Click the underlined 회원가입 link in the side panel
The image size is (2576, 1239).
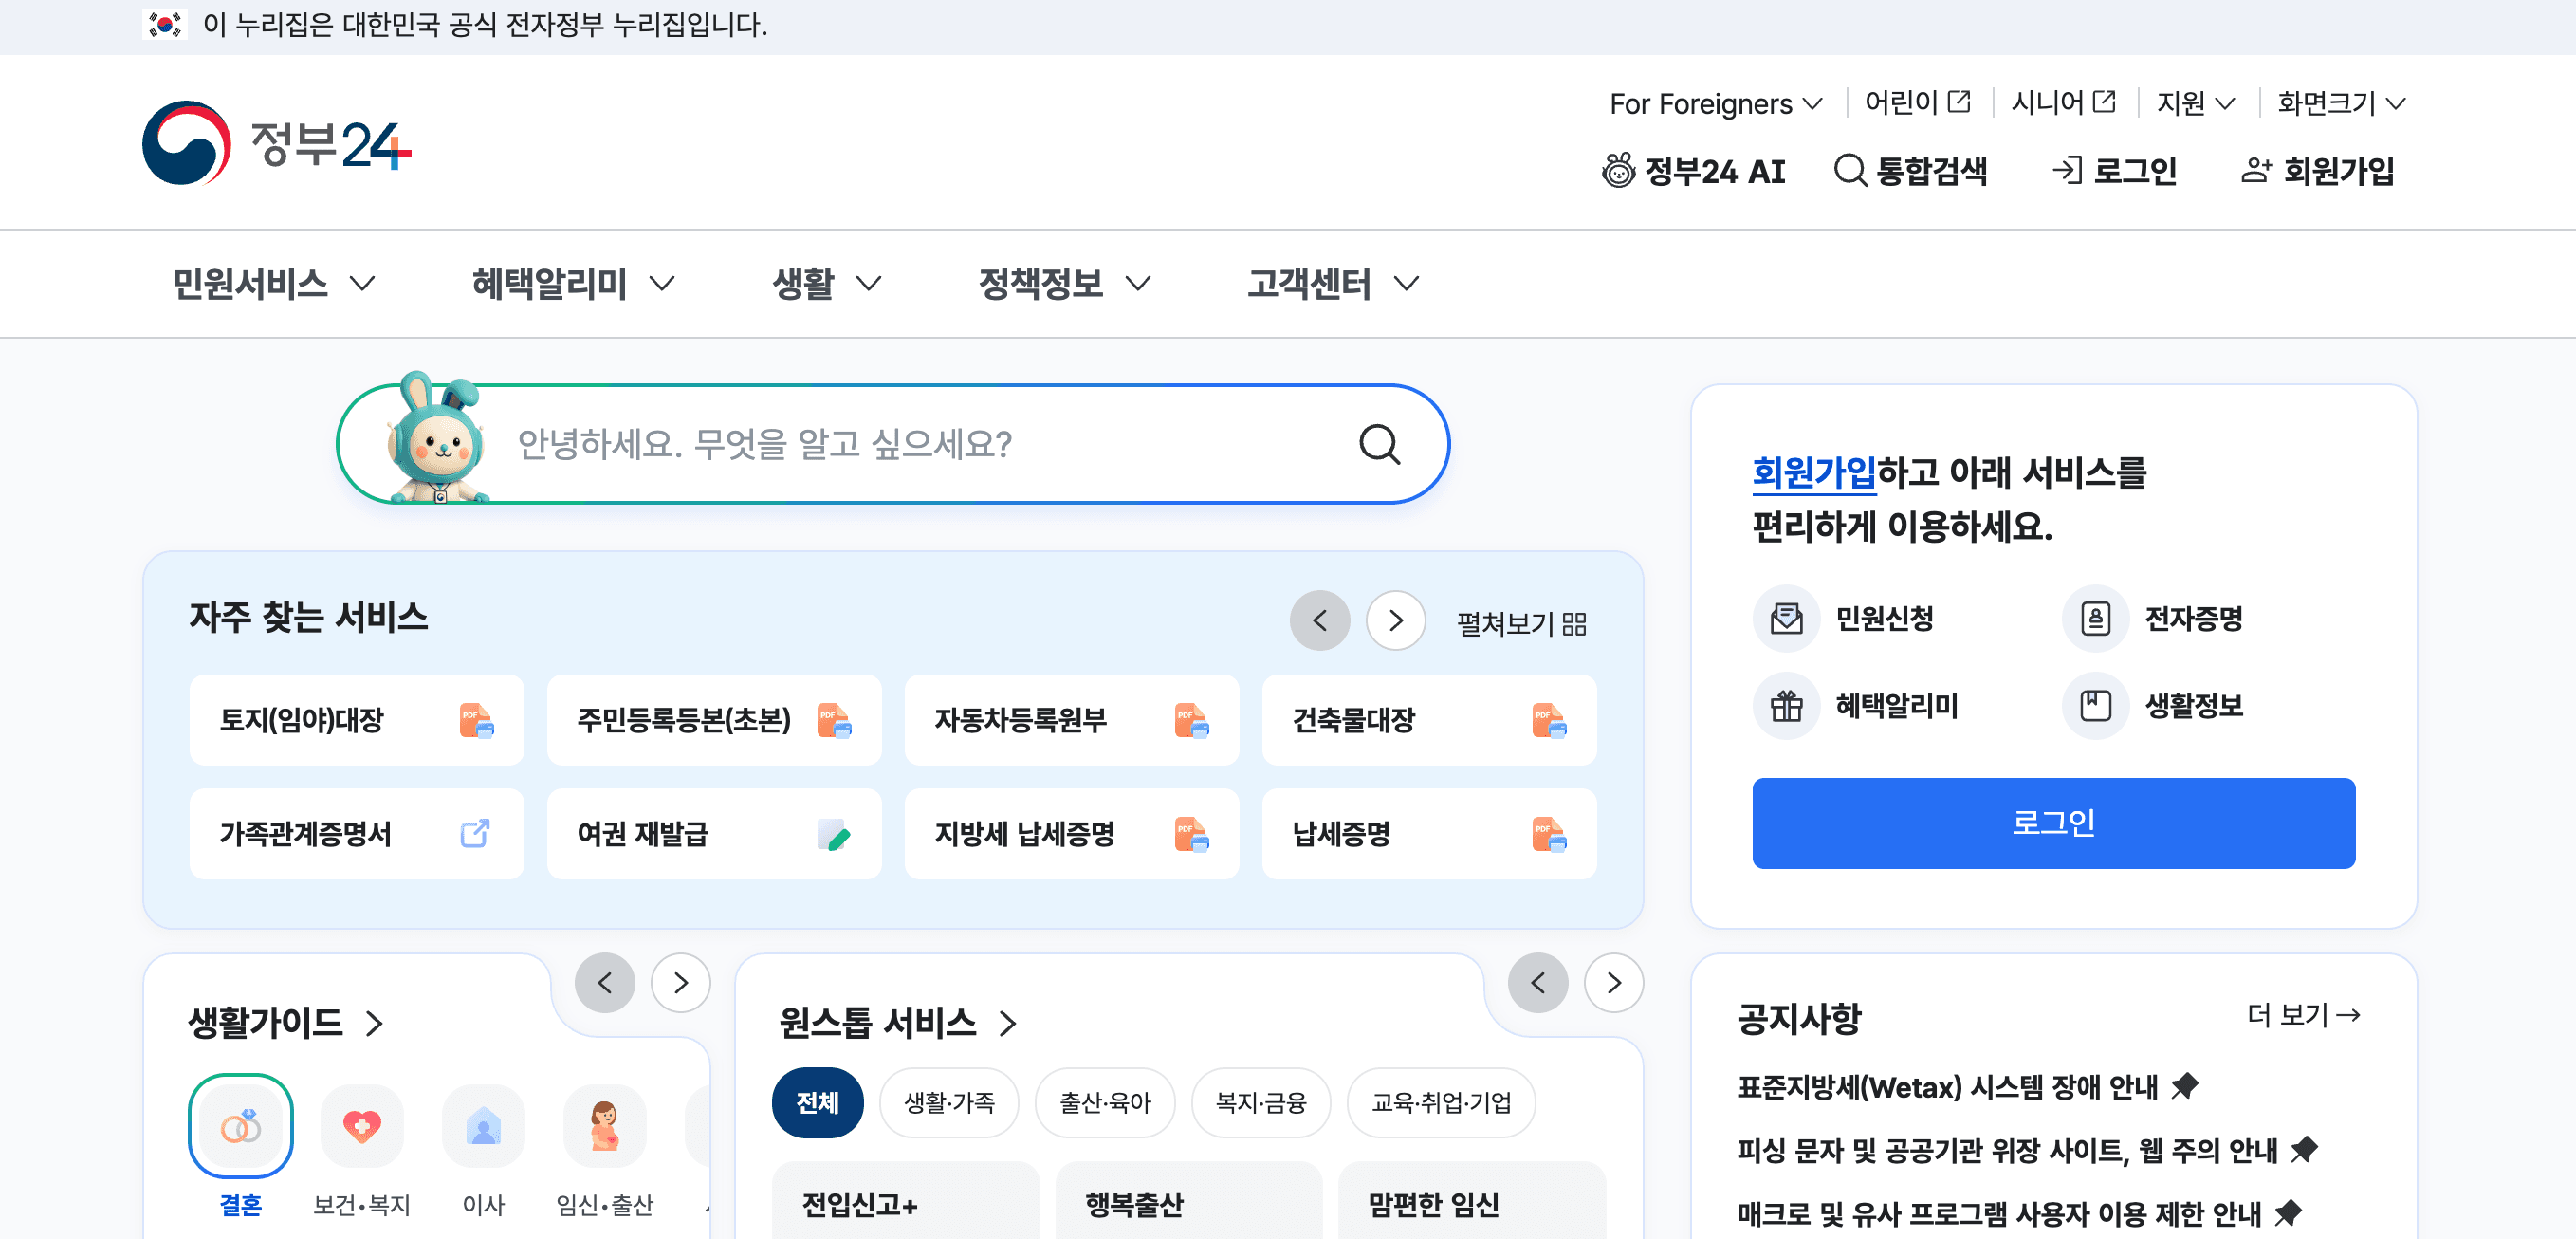(x=1814, y=472)
